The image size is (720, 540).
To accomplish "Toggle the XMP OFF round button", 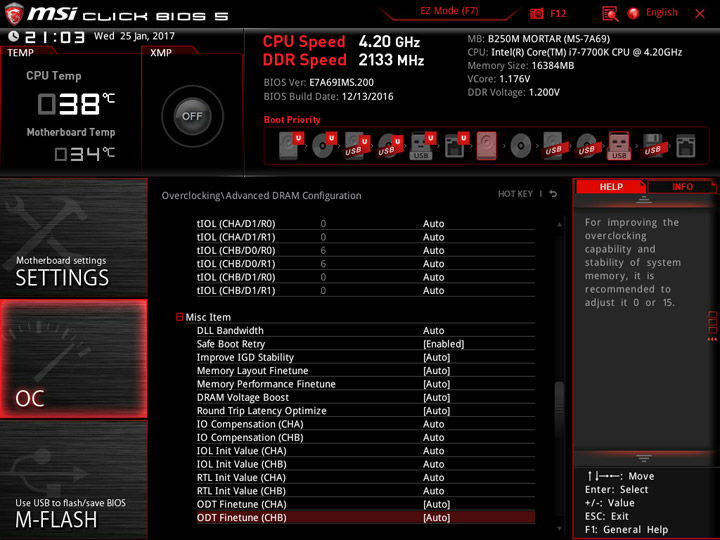I will [x=192, y=116].
